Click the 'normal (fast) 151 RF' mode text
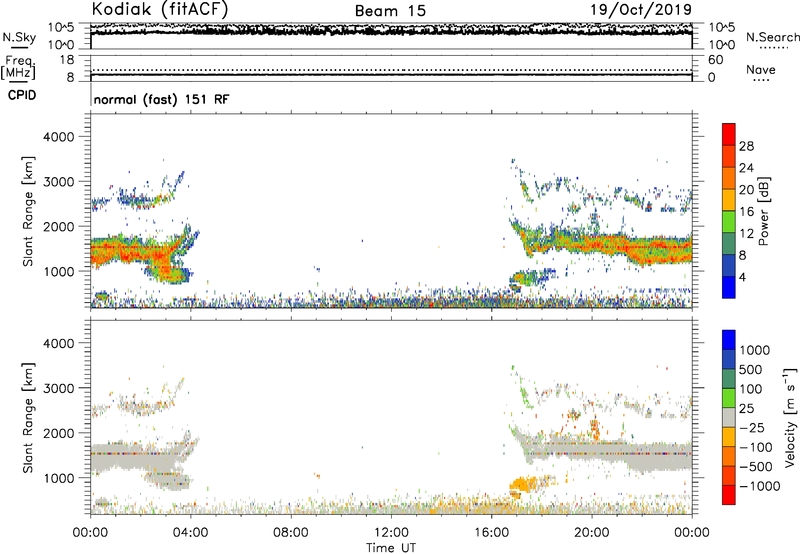This screenshot has width=800, height=554. click(161, 99)
